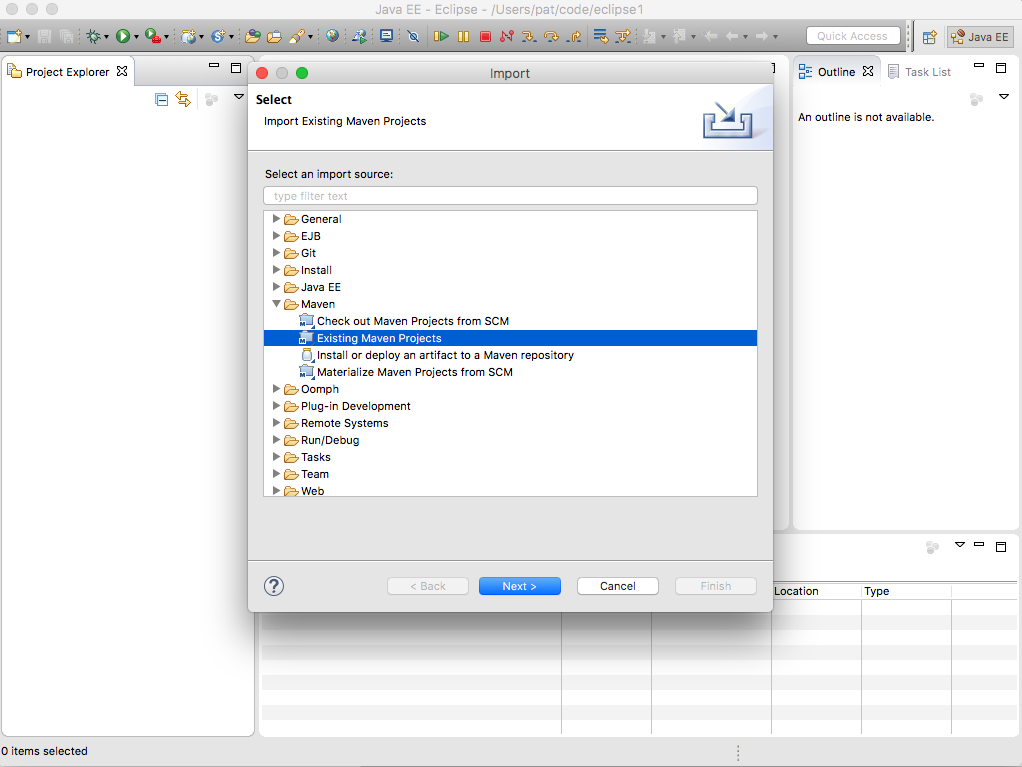Image resolution: width=1022 pixels, height=767 pixels.
Task: Click the red Terminate square icon
Action: 485,36
